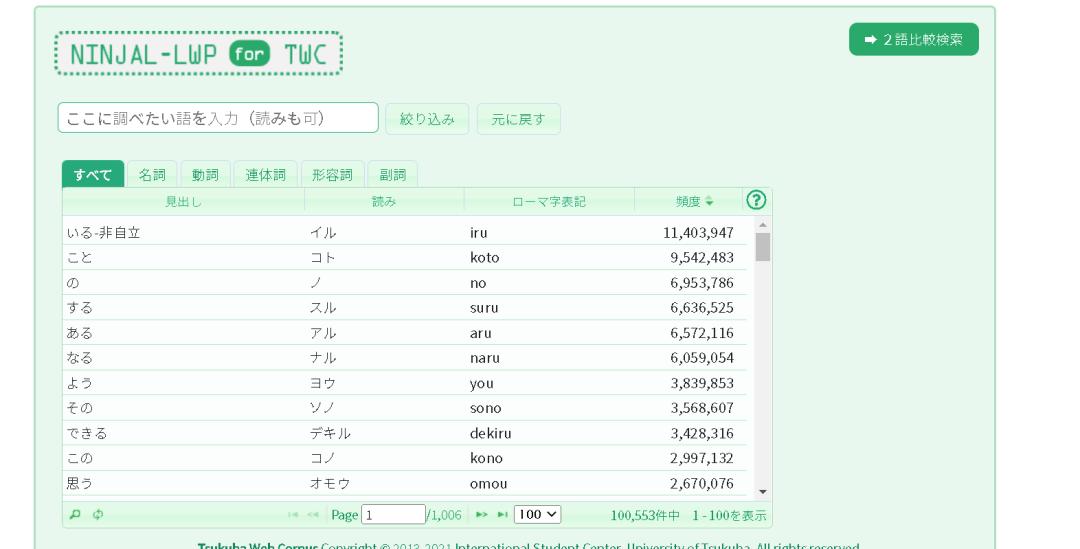This screenshot has height=549, width=1080.
Task: Select the よう headword
Action: 79,383
